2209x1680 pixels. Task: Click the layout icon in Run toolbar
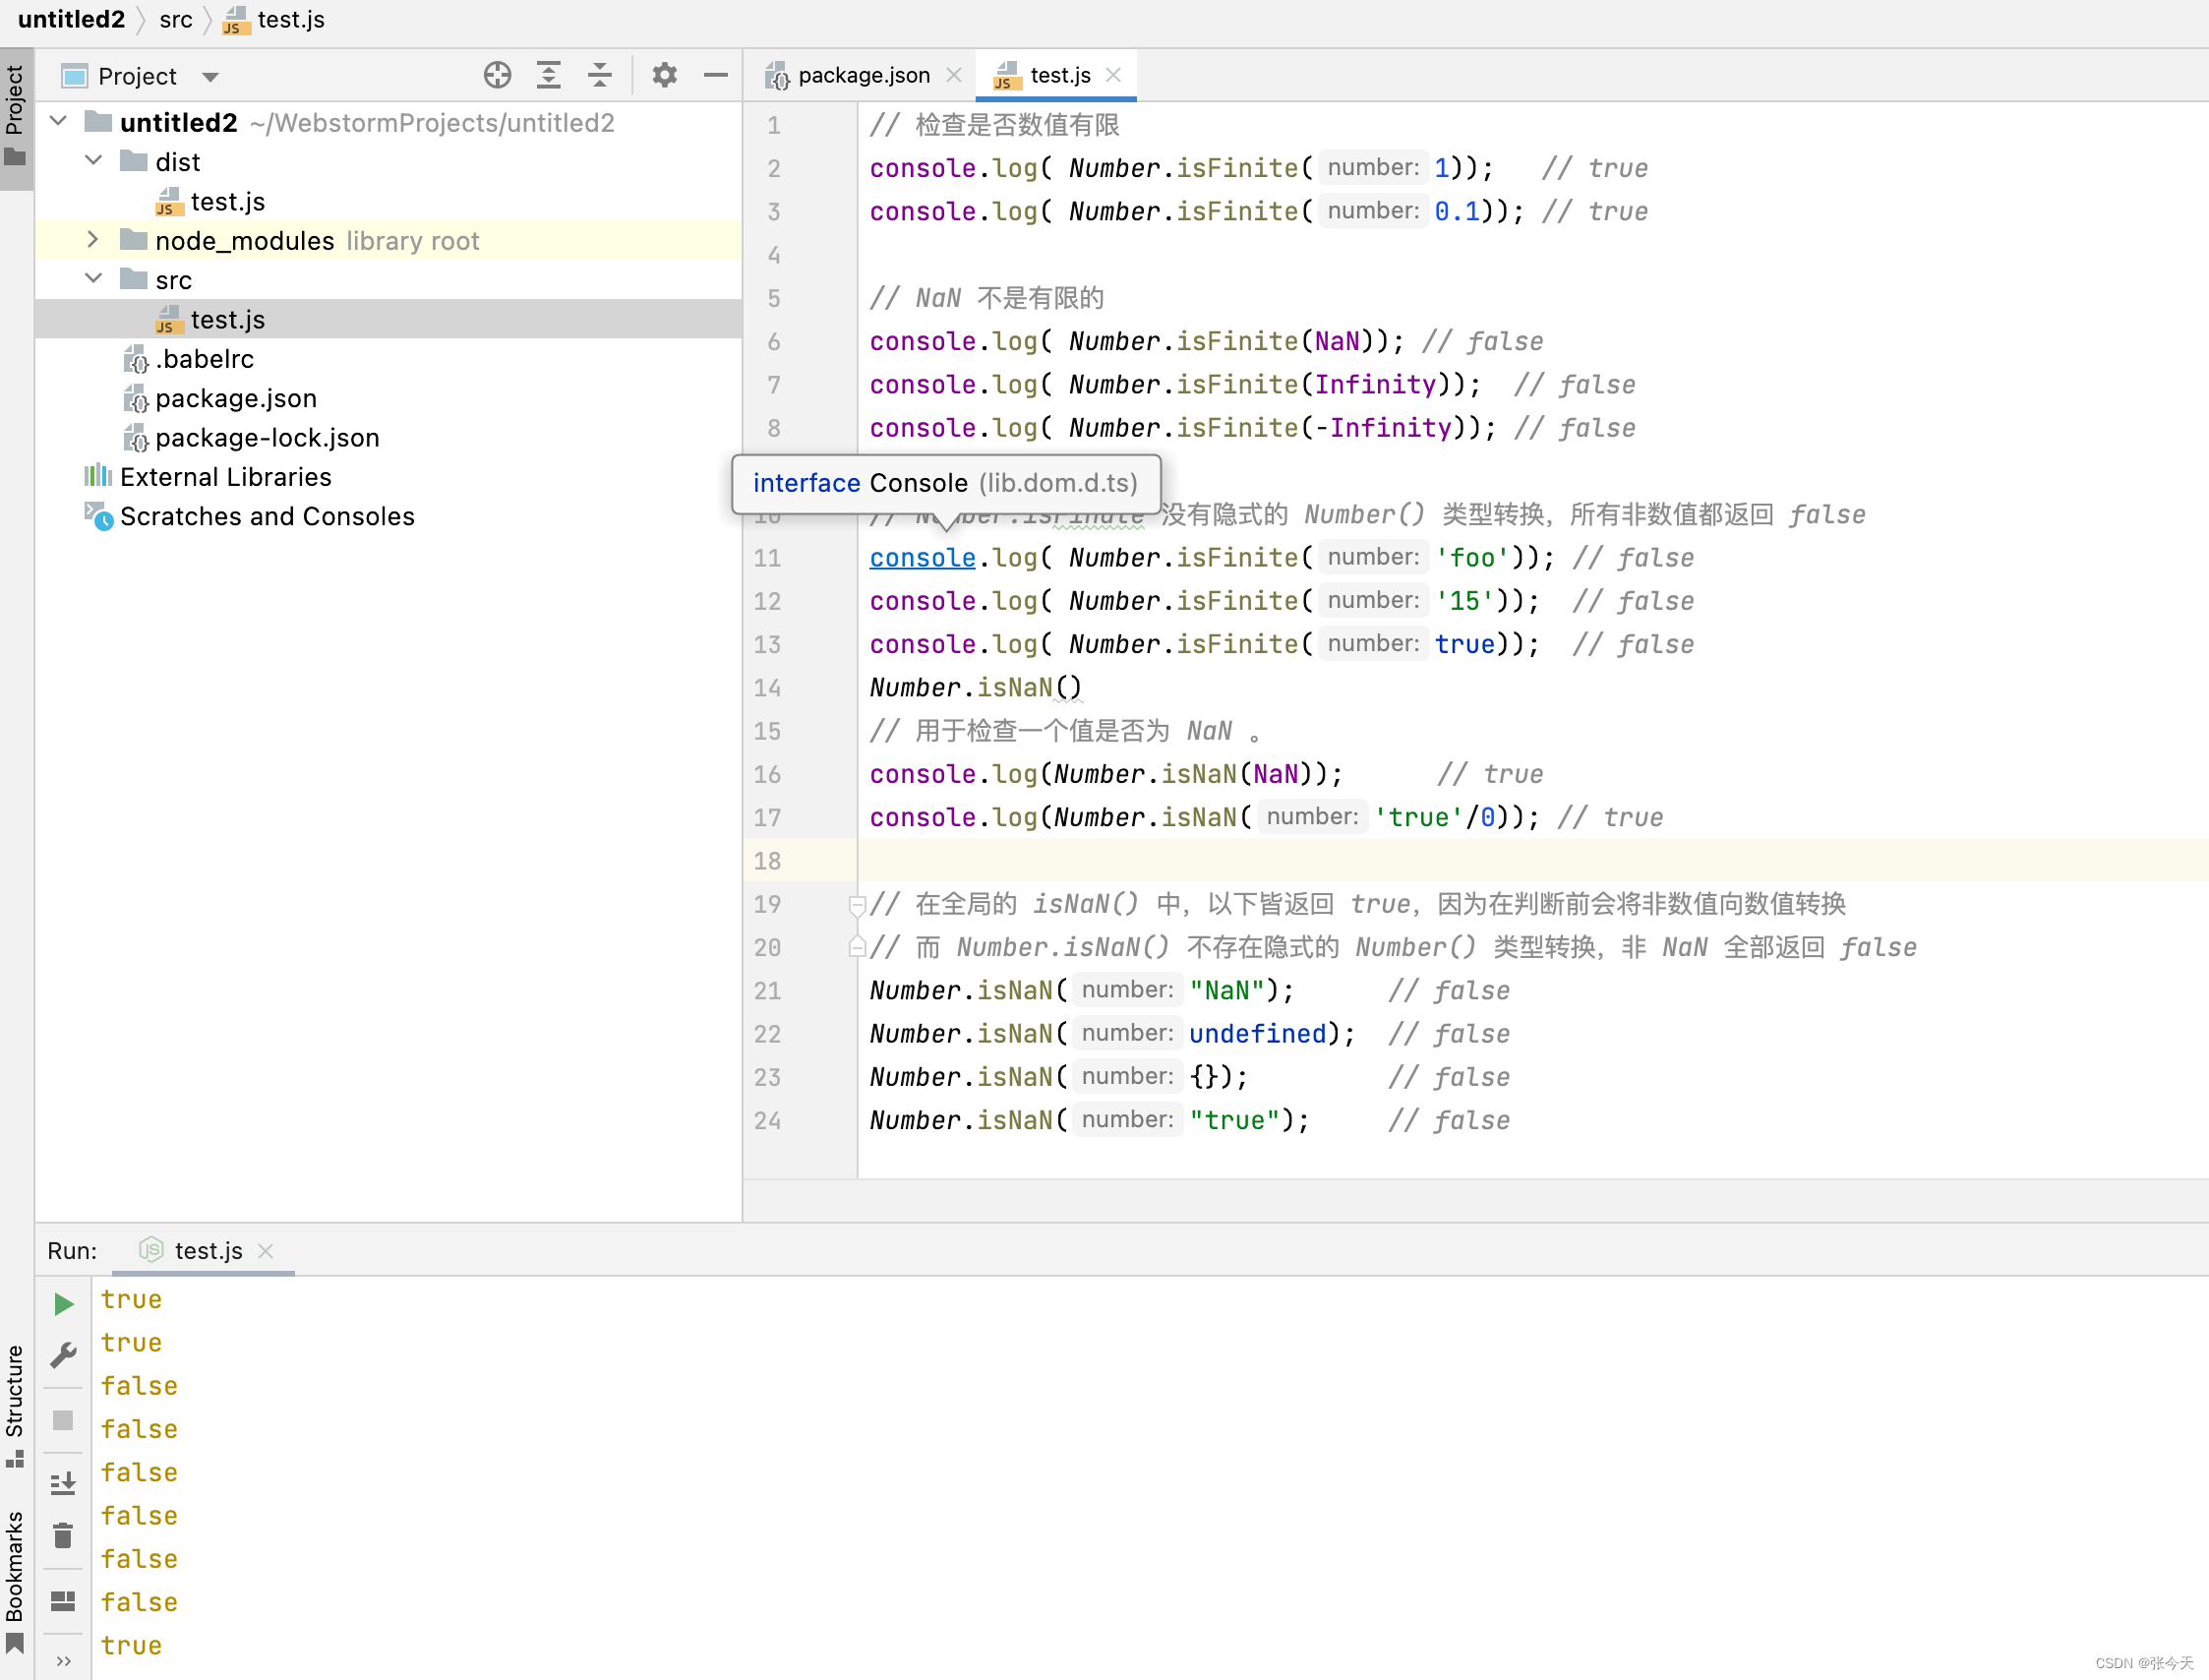(x=63, y=1601)
